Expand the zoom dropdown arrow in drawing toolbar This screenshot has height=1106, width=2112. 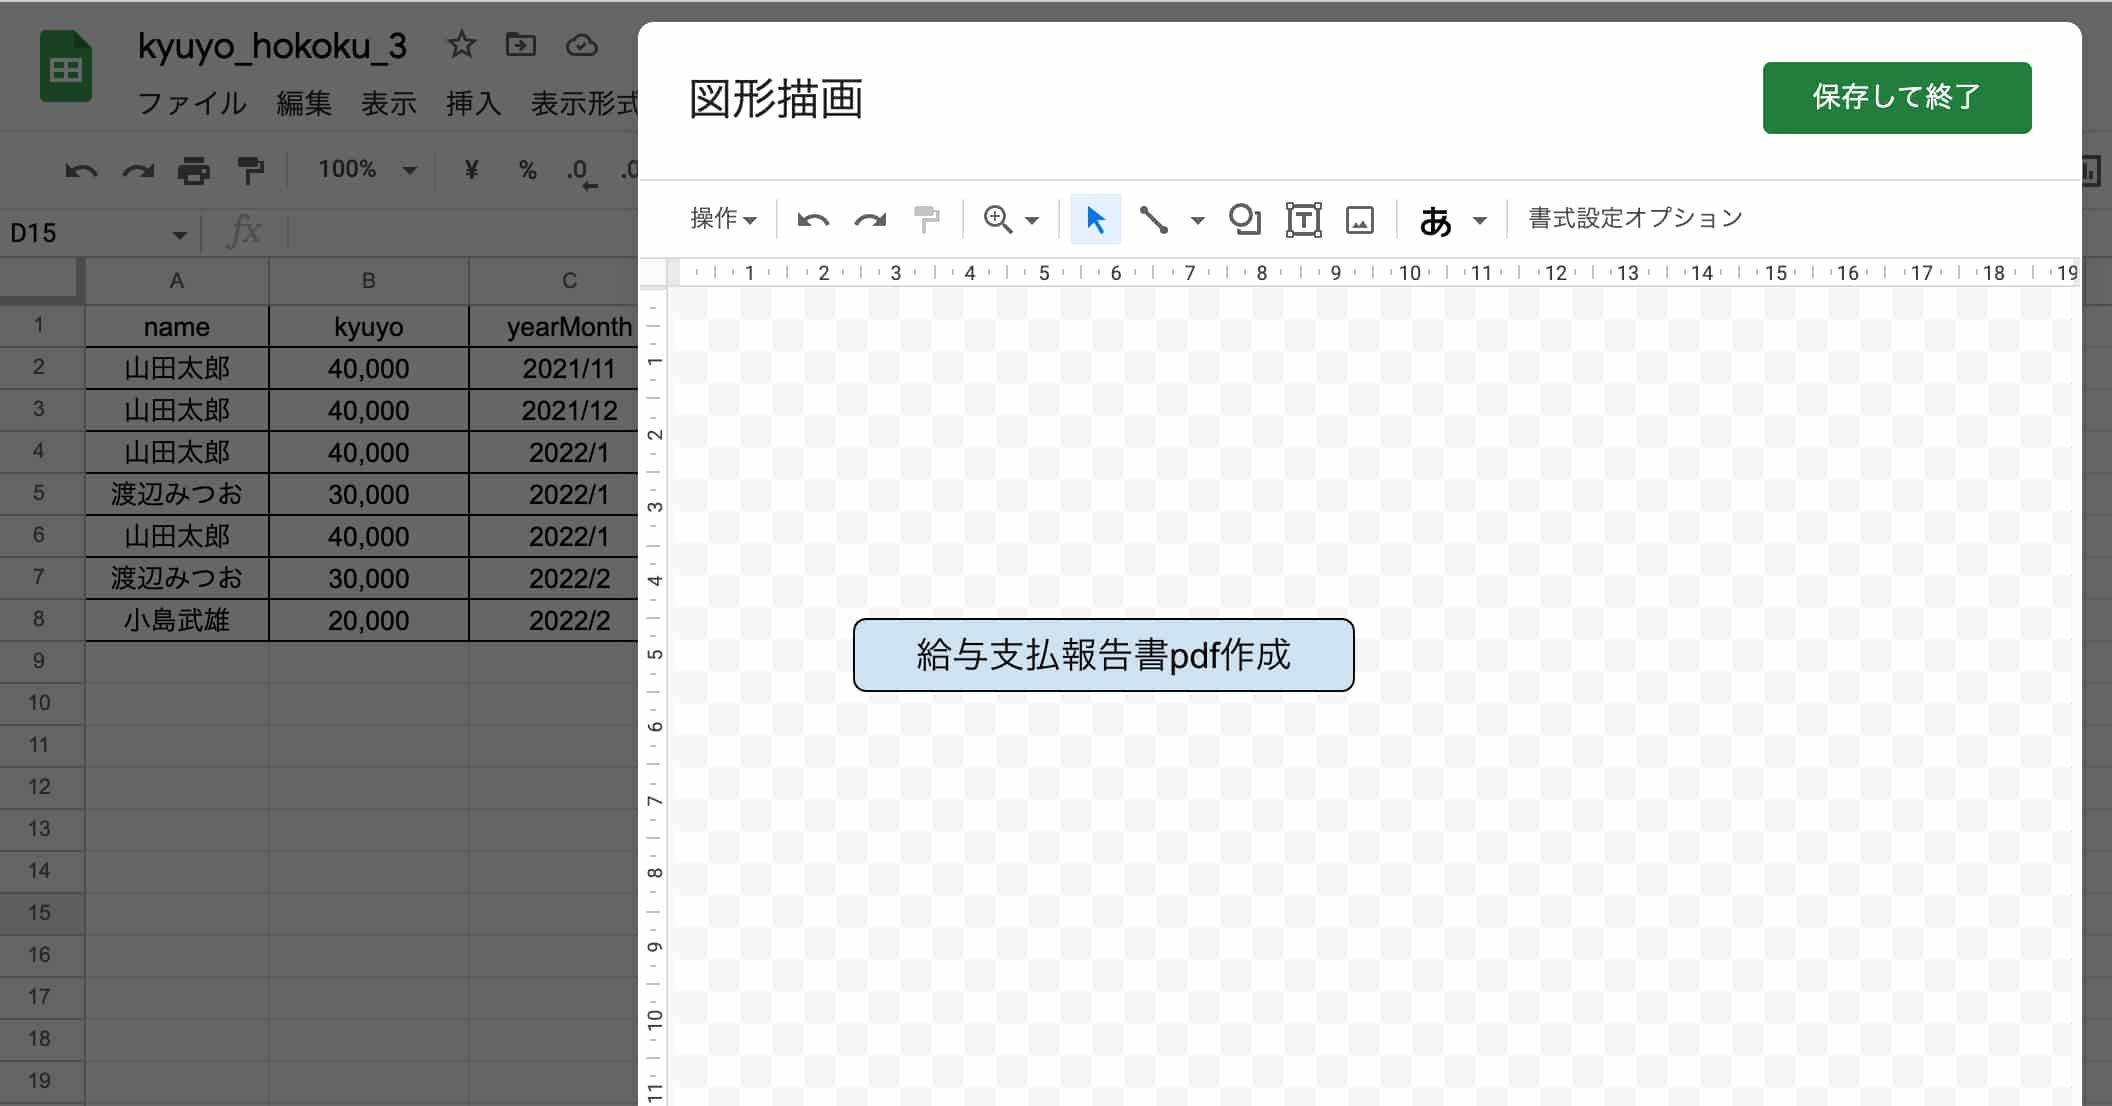(x=1032, y=220)
